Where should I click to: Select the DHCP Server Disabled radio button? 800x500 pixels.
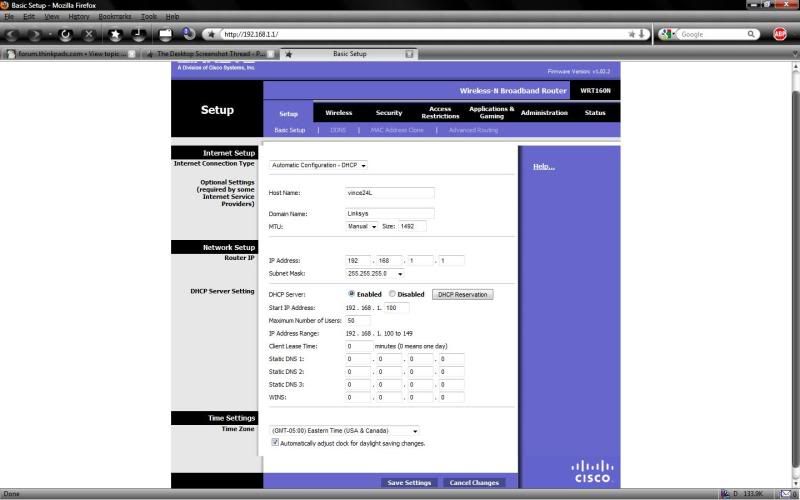click(392, 294)
